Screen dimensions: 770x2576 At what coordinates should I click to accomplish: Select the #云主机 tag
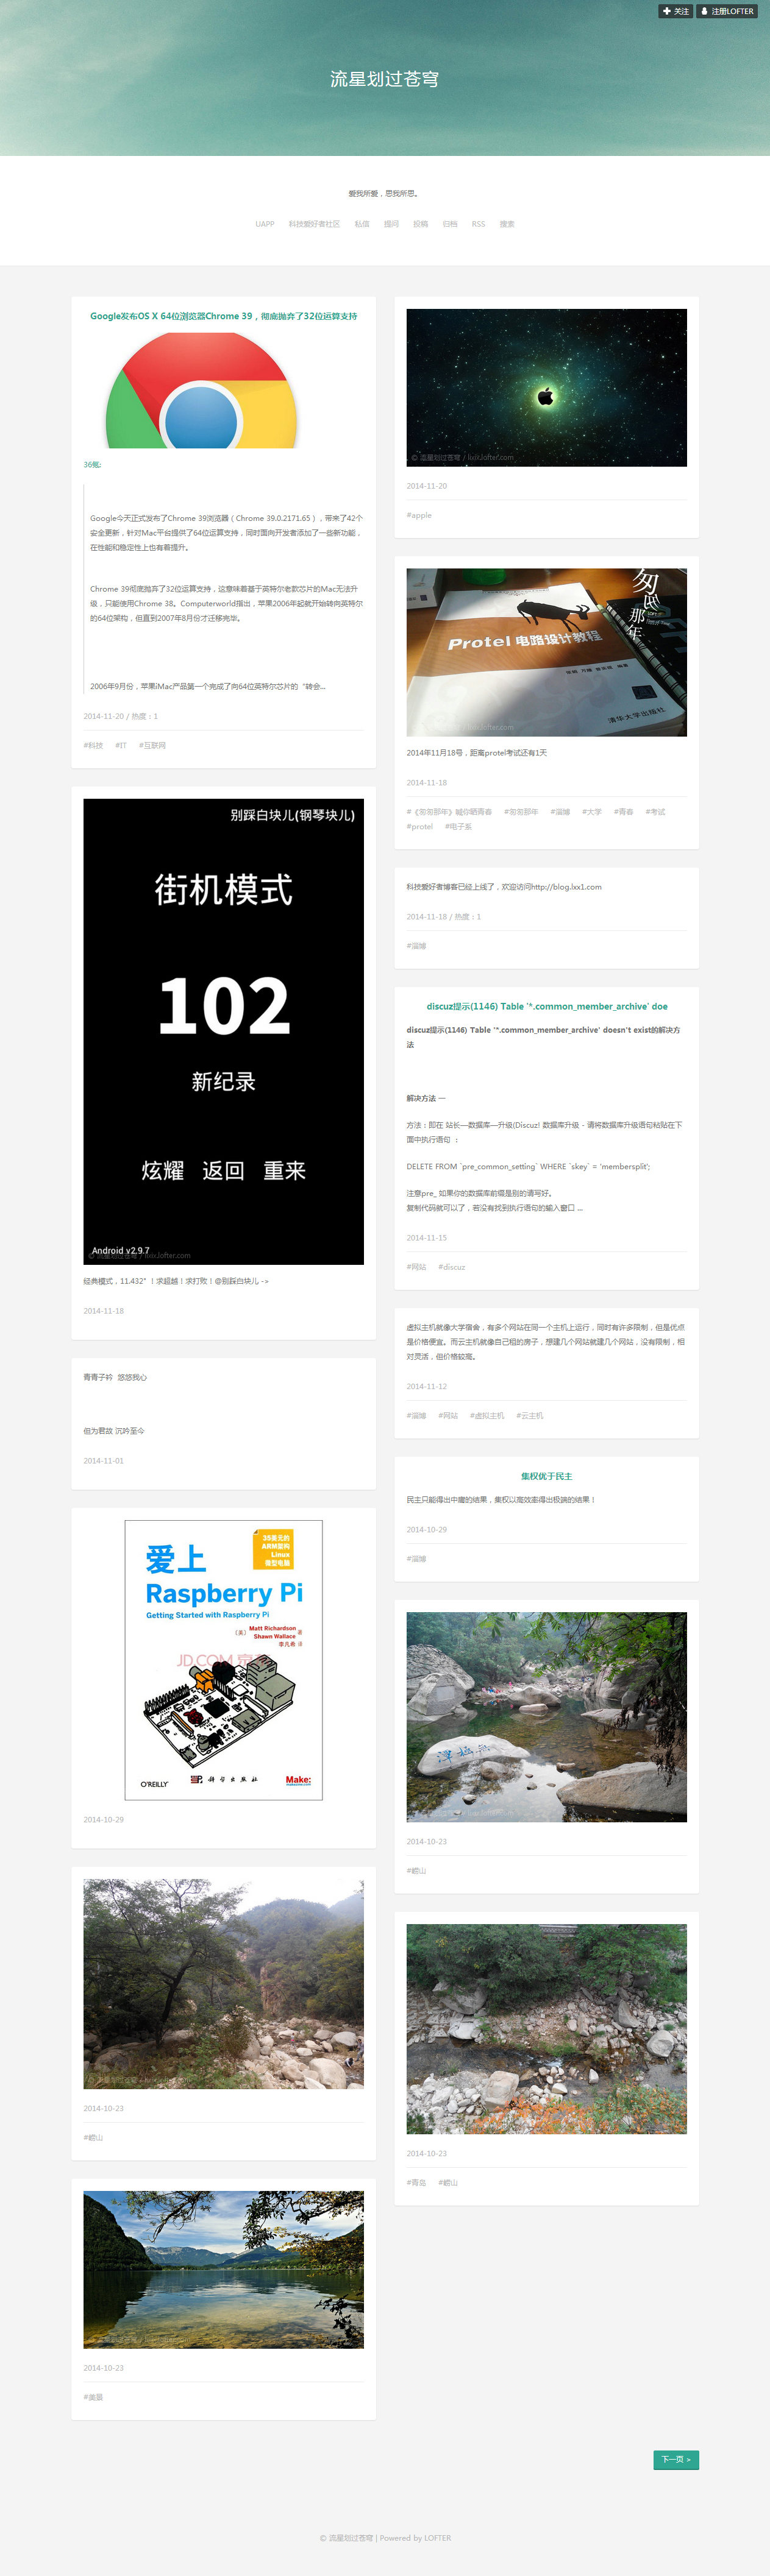pos(530,1415)
